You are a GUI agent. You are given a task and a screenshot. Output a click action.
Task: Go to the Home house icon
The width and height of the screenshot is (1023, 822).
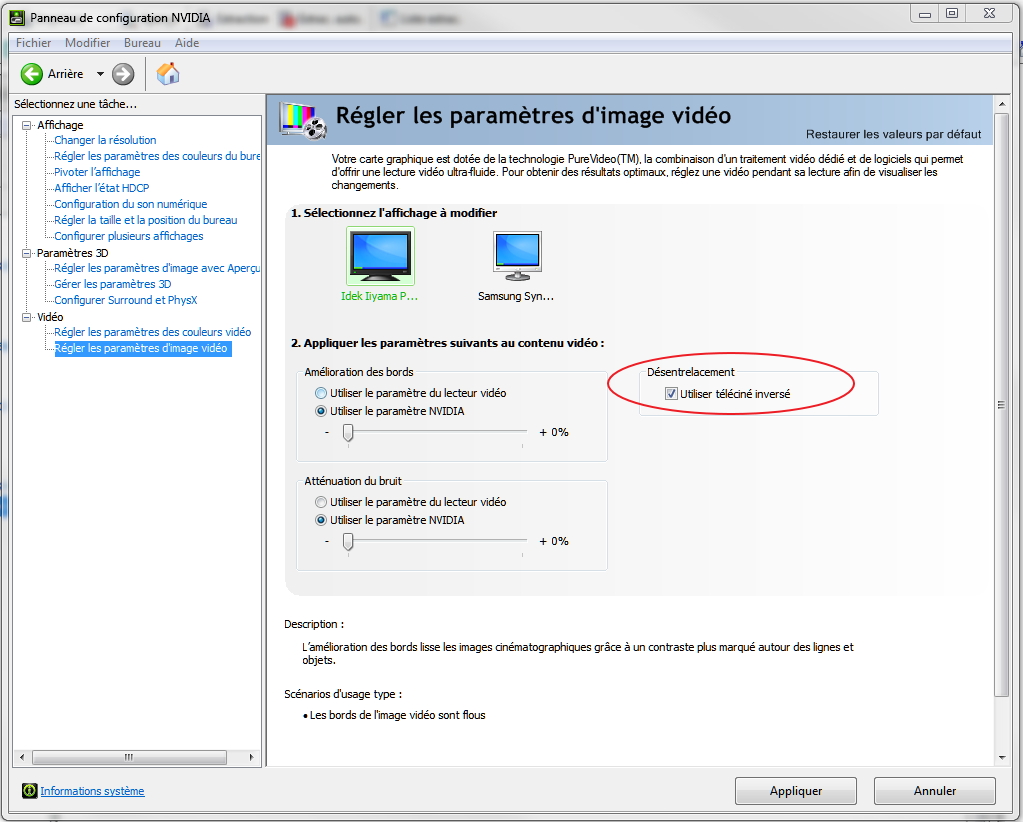(168, 74)
